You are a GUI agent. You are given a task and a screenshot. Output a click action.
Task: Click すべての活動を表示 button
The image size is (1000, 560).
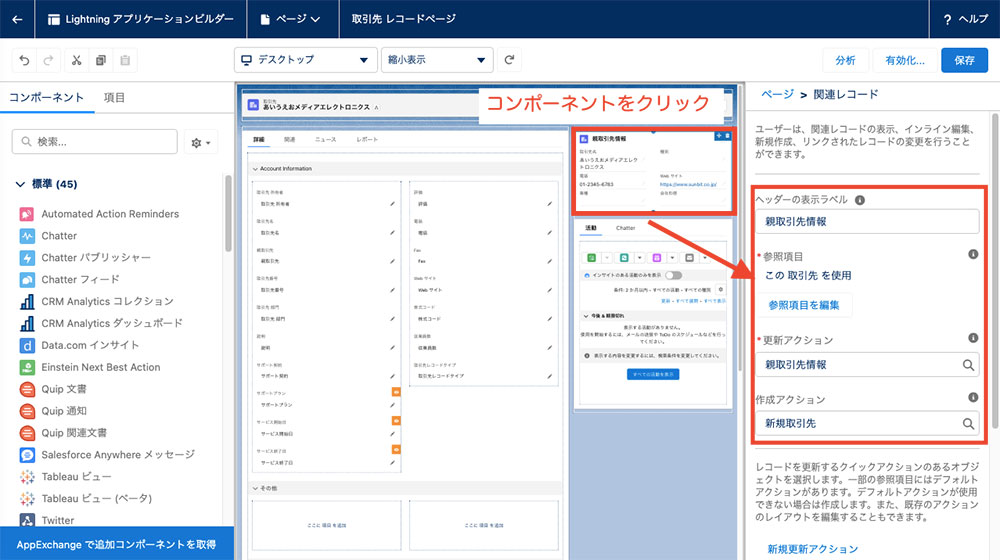(x=653, y=374)
